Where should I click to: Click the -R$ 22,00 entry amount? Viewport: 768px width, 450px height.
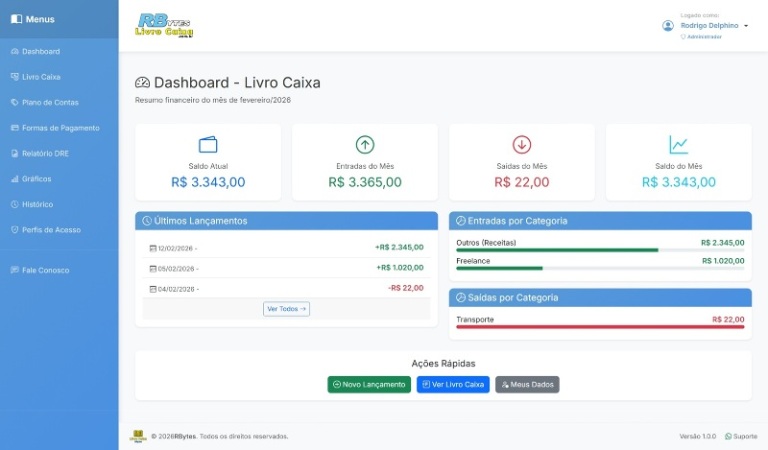[406, 288]
